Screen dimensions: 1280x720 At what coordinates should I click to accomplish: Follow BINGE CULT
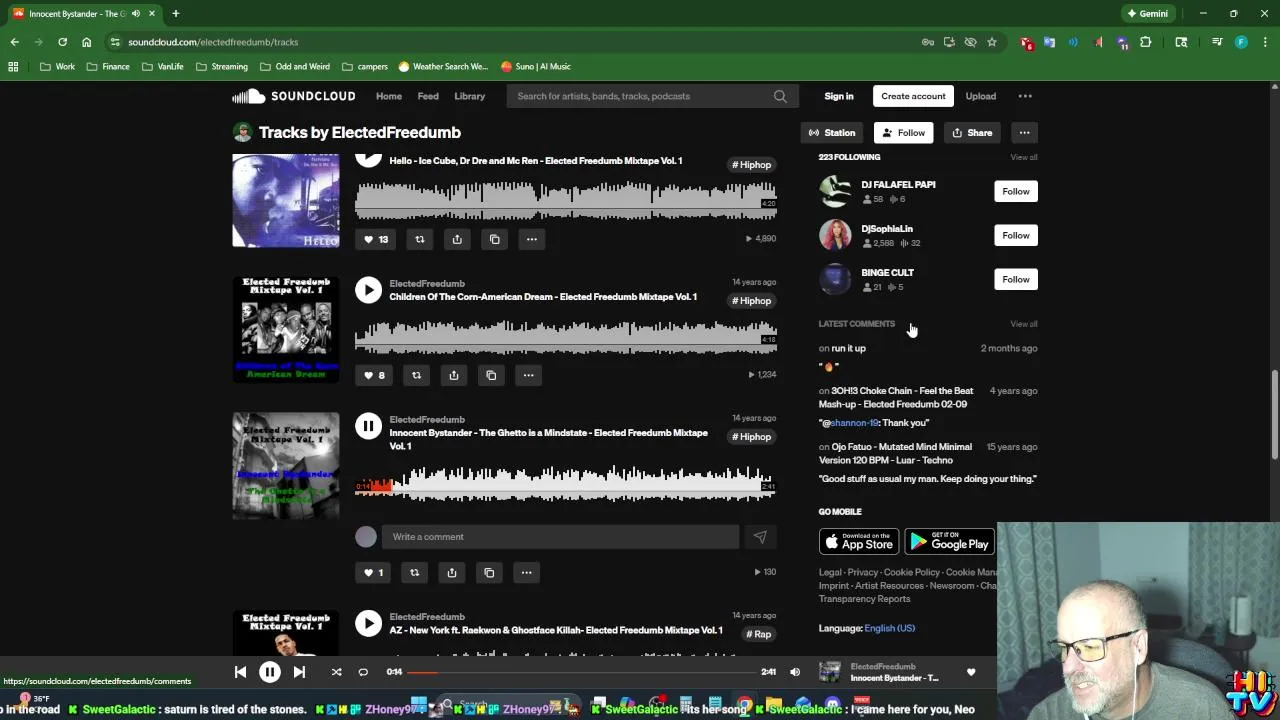(x=1015, y=279)
